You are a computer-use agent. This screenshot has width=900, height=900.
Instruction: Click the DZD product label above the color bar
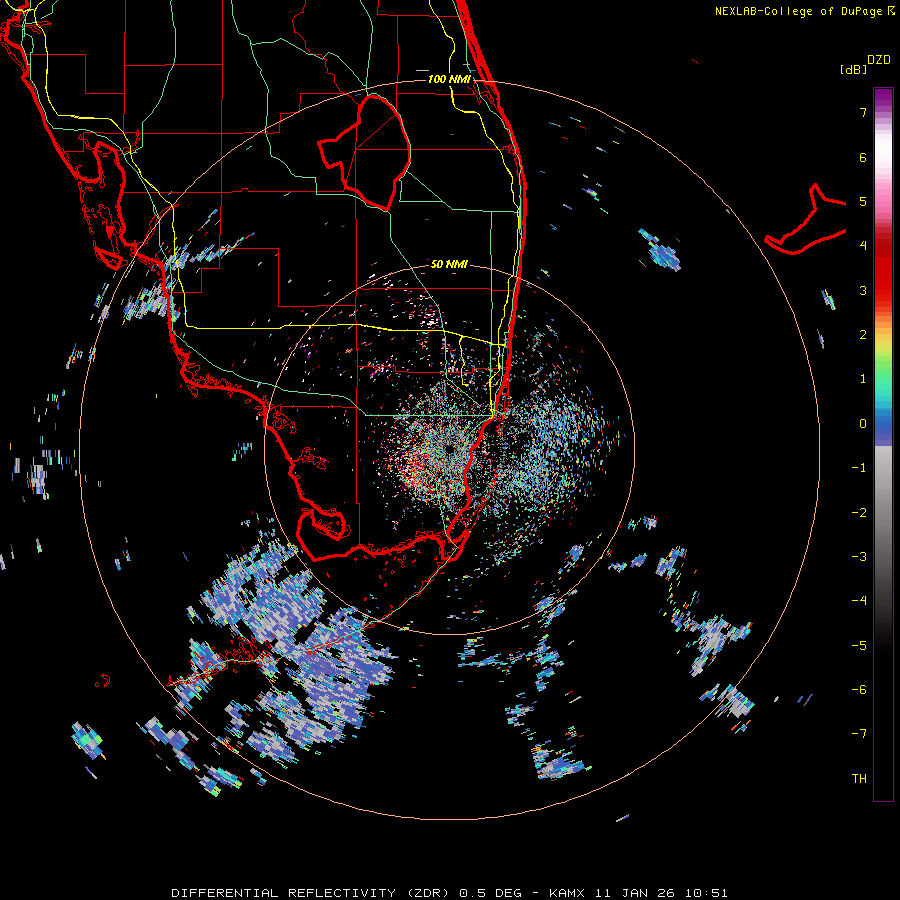click(879, 60)
